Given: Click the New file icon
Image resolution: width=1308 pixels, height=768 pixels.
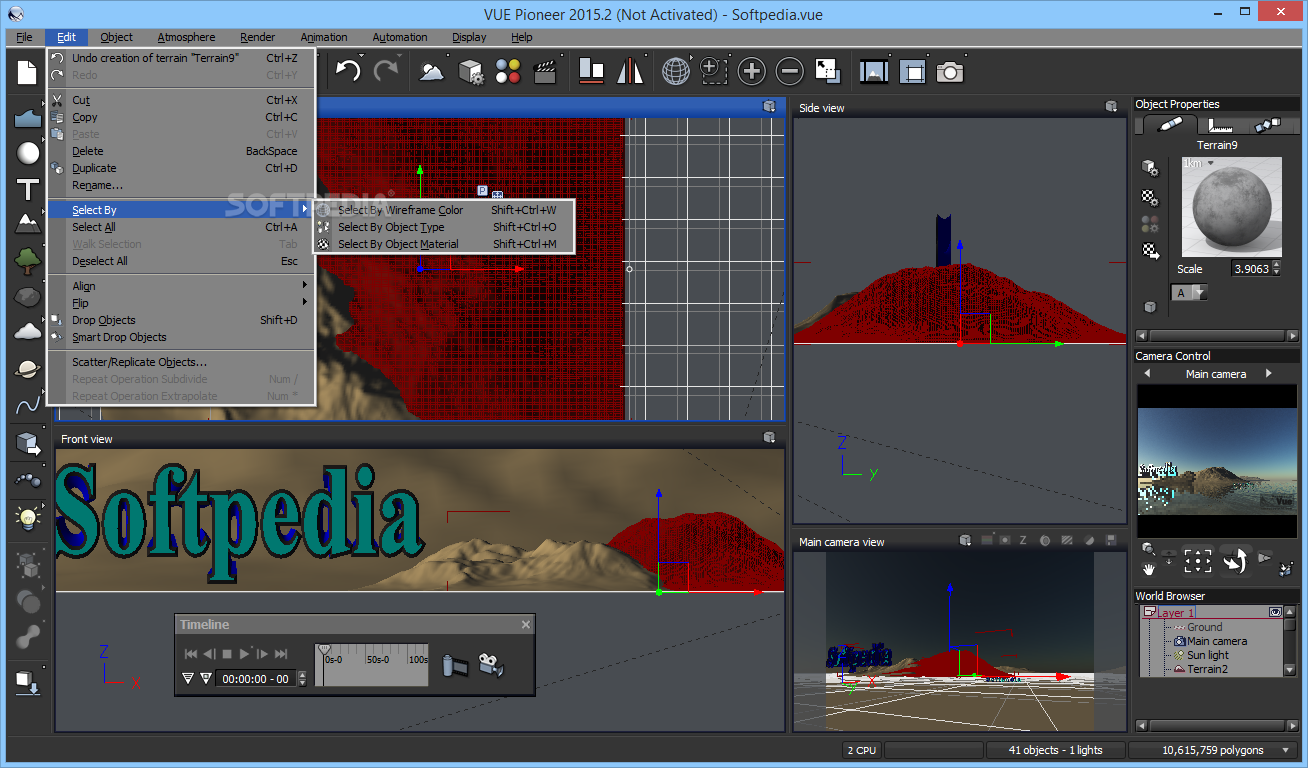Looking at the screenshot, I should coord(27,72).
